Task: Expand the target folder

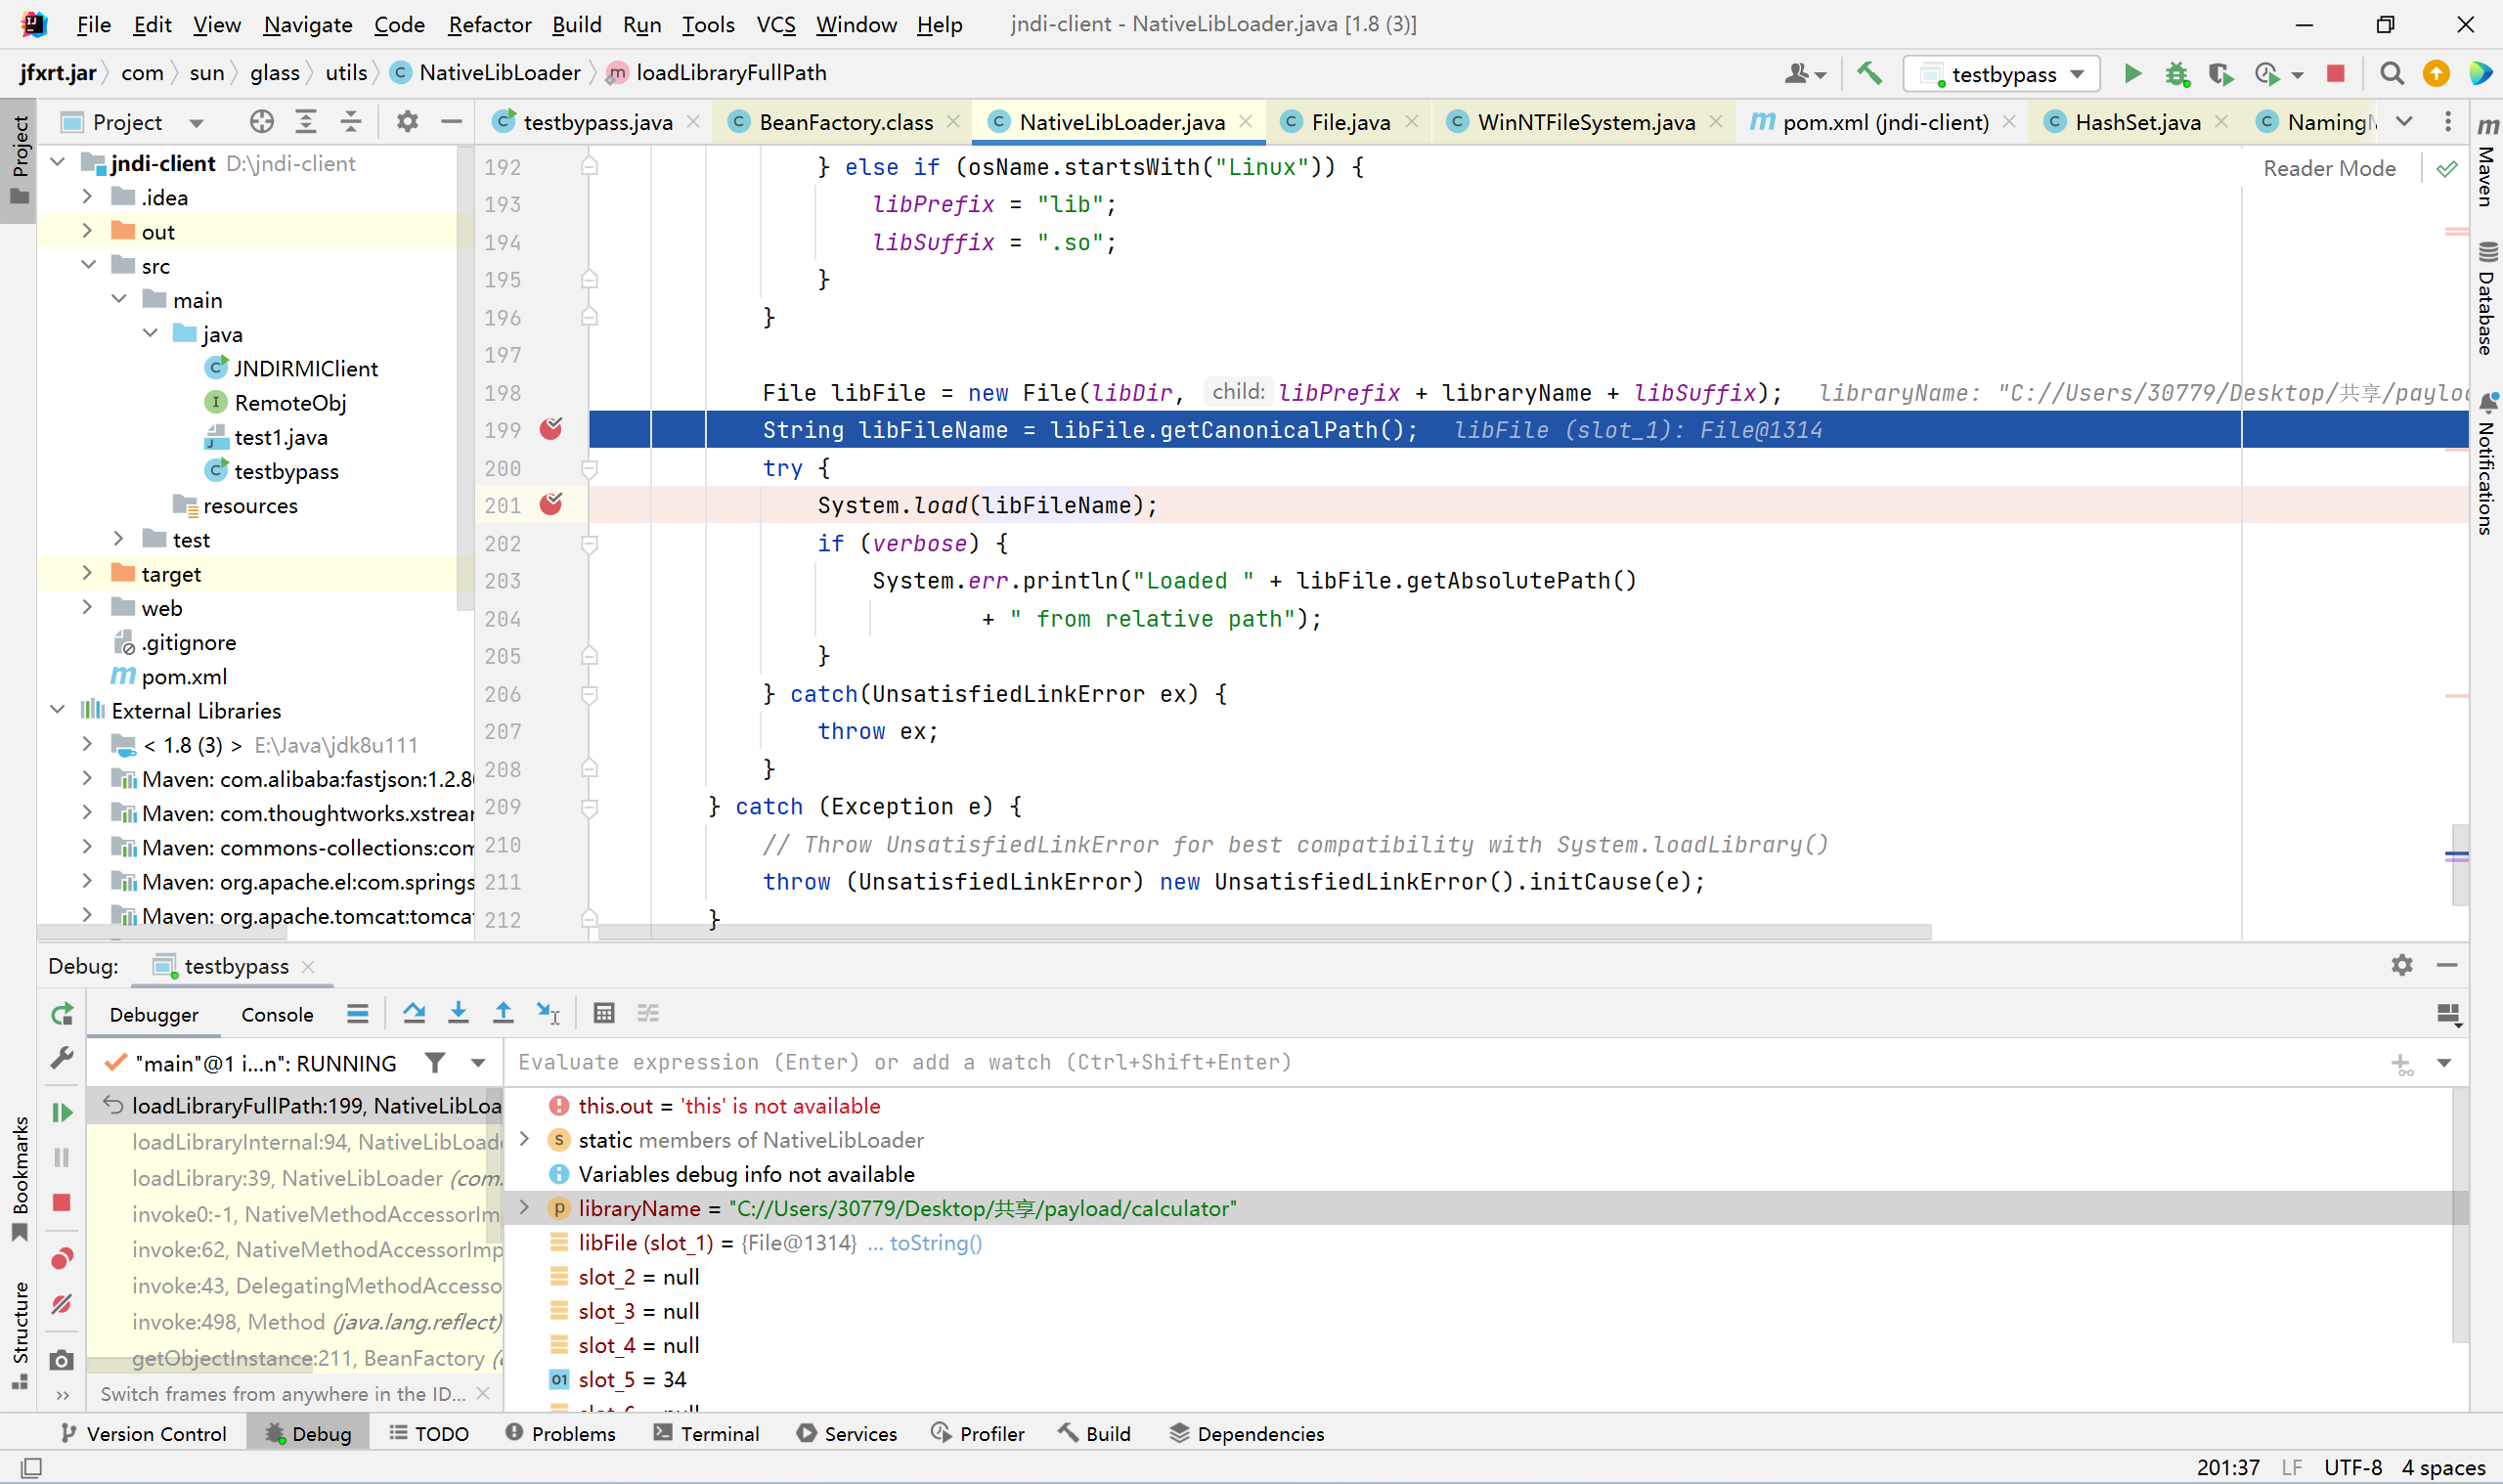Action: [87, 573]
